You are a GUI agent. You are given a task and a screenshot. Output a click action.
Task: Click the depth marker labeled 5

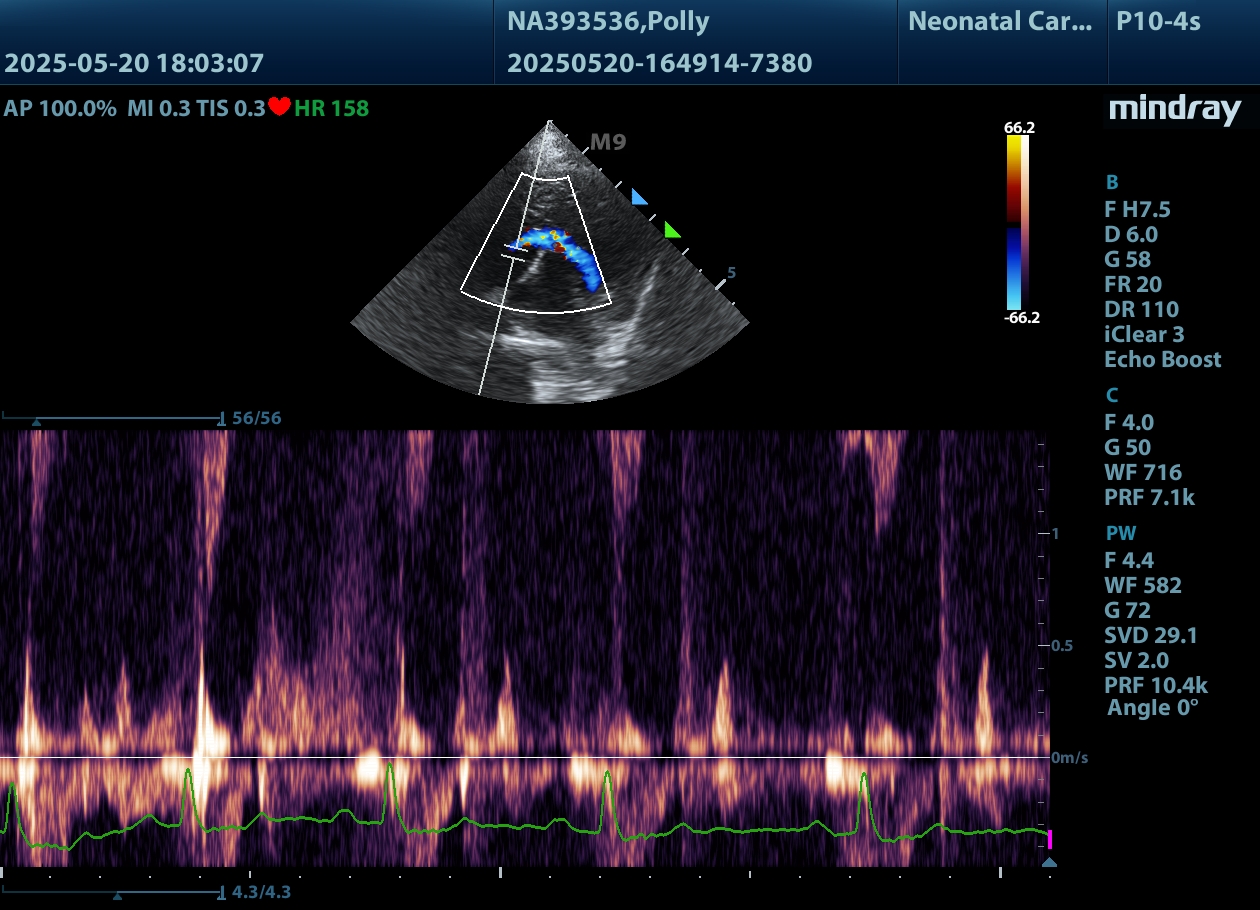pyautogui.click(x=732, y=272)
